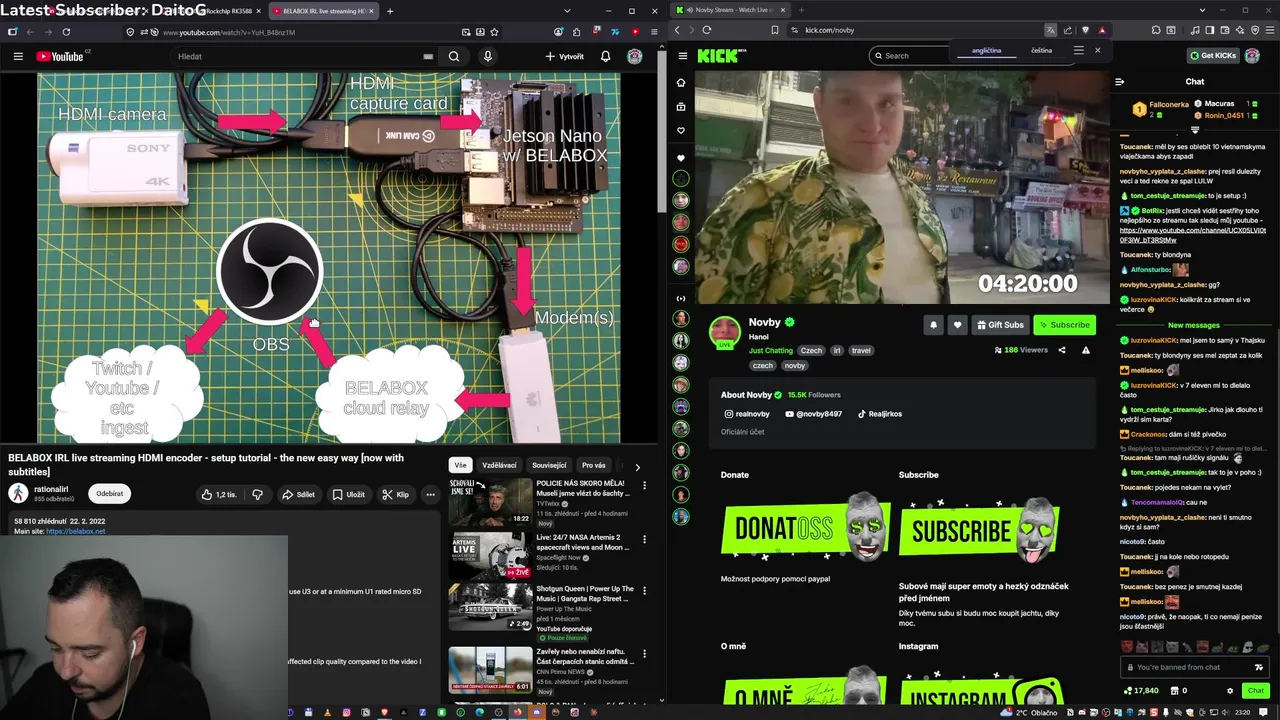Dislike the BELABOX video
The image size is (1280, 720).
[257, 494]
